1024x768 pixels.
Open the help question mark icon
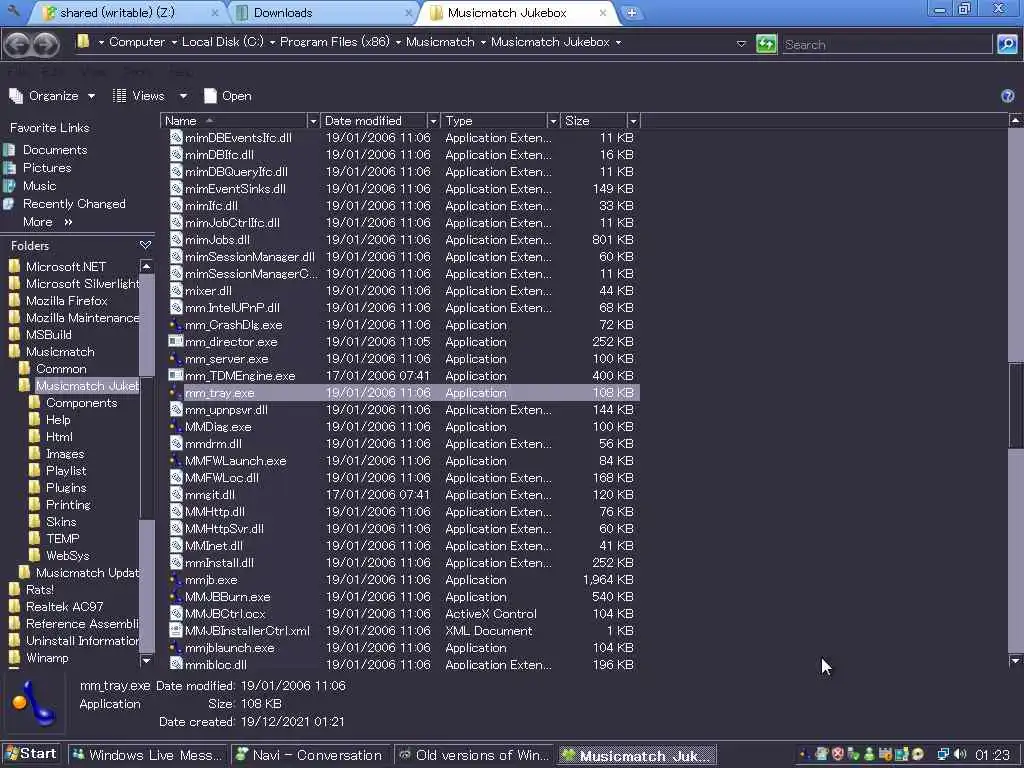click(x=1008, y=96)
